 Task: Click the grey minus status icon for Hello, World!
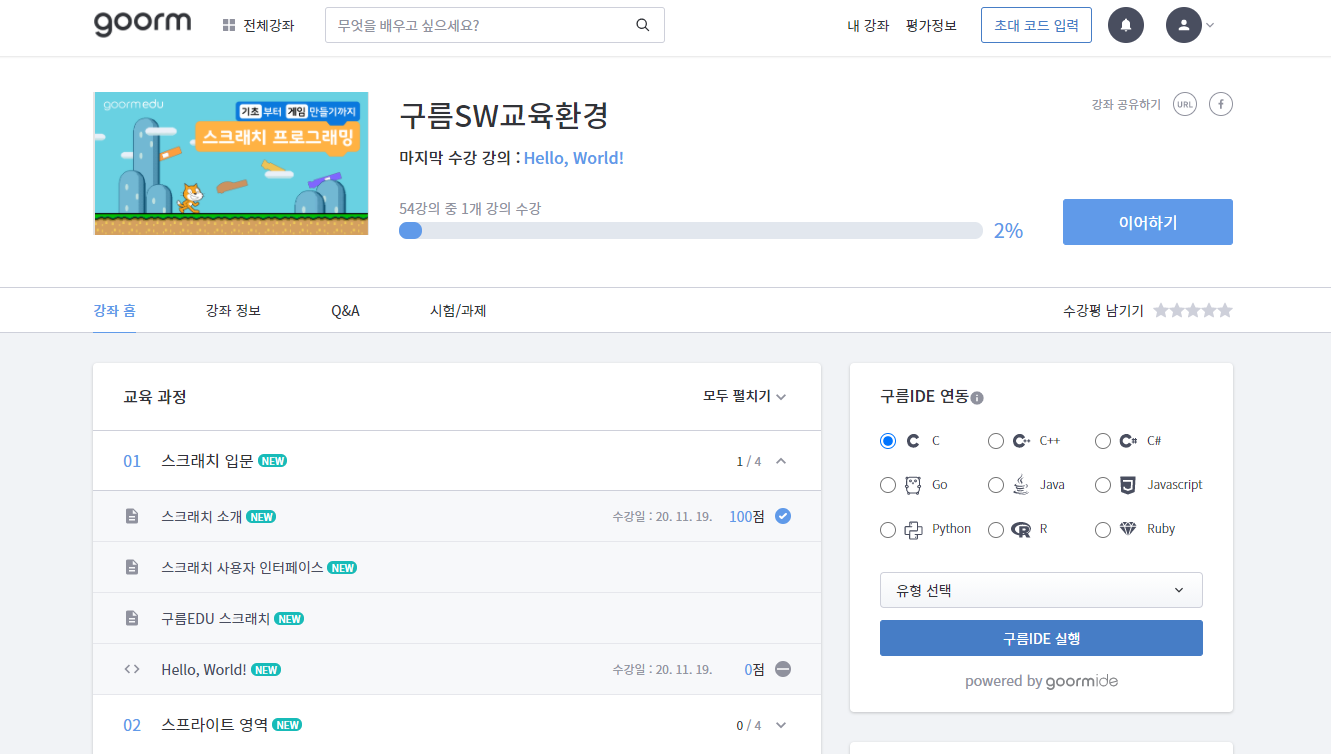[783, 669]
